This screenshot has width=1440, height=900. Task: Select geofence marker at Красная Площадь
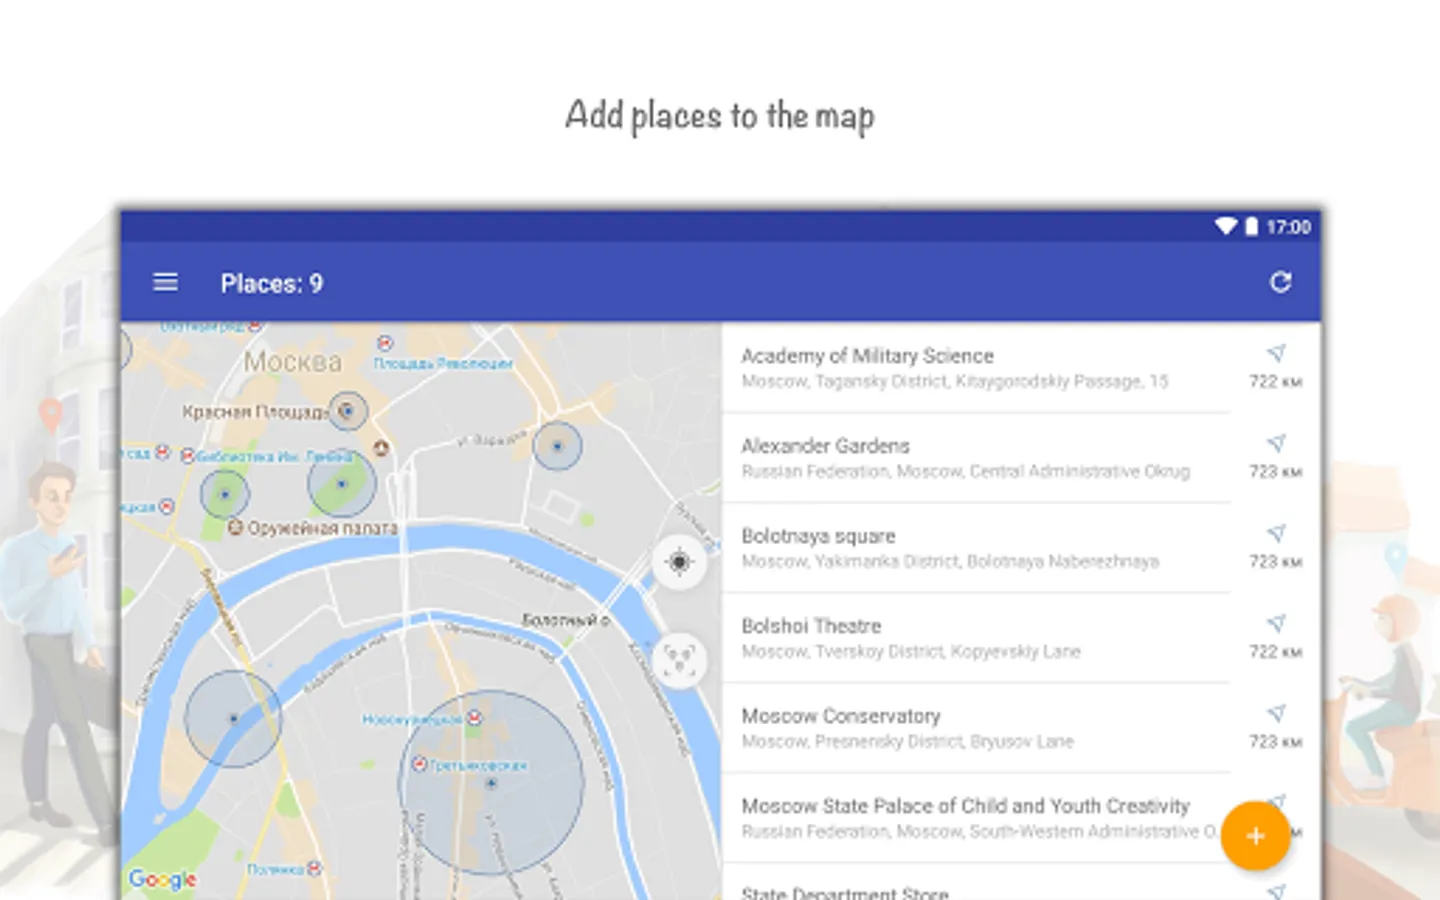click(347, 411)
